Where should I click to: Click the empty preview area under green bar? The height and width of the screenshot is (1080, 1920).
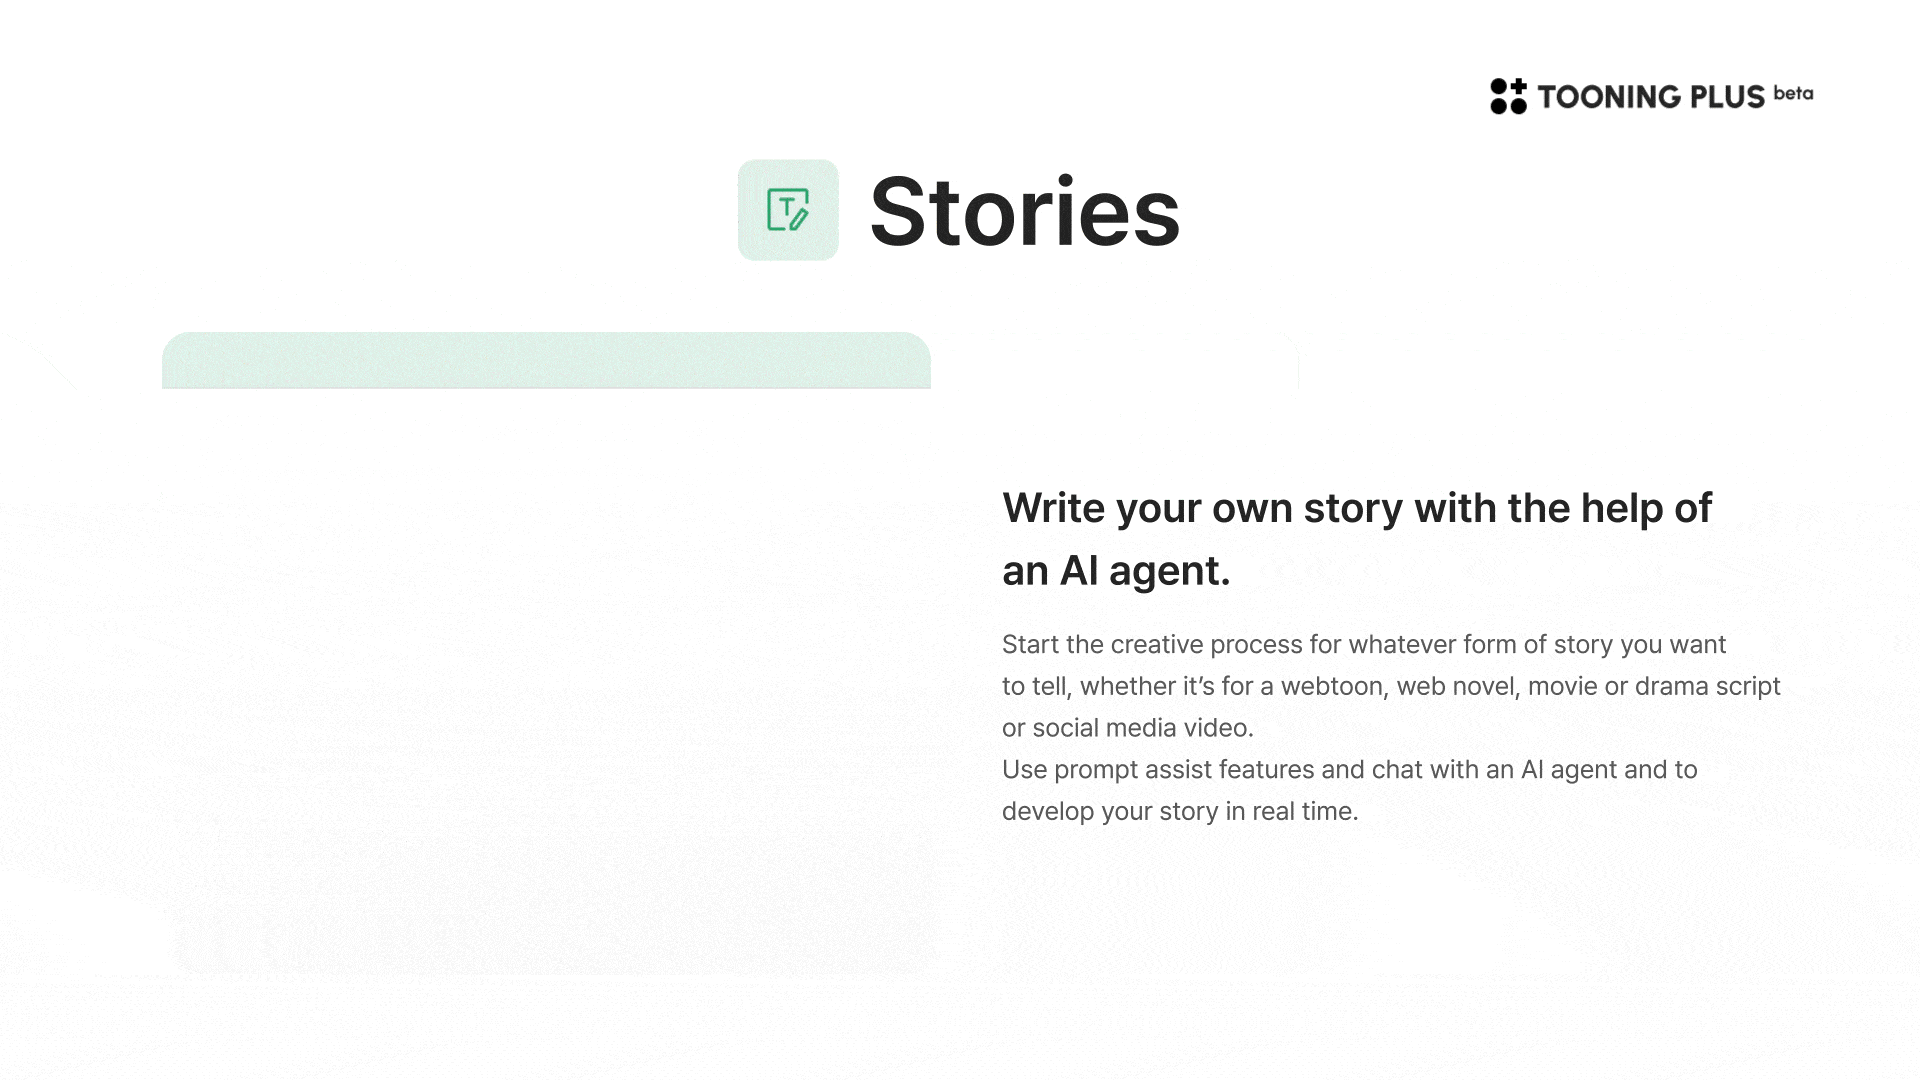(546, 680)
